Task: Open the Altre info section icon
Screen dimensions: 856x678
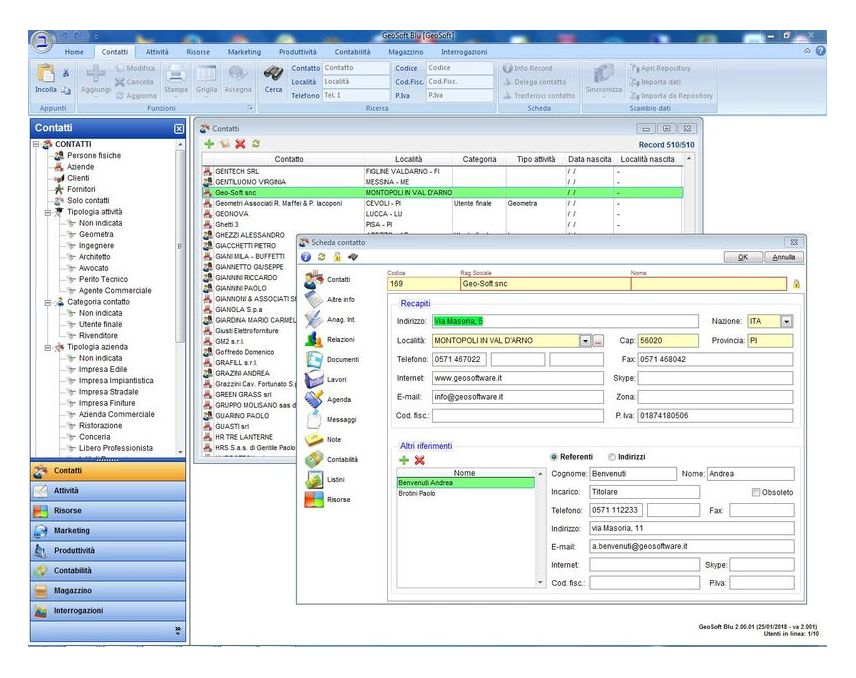Action: [x=314, y=300]
